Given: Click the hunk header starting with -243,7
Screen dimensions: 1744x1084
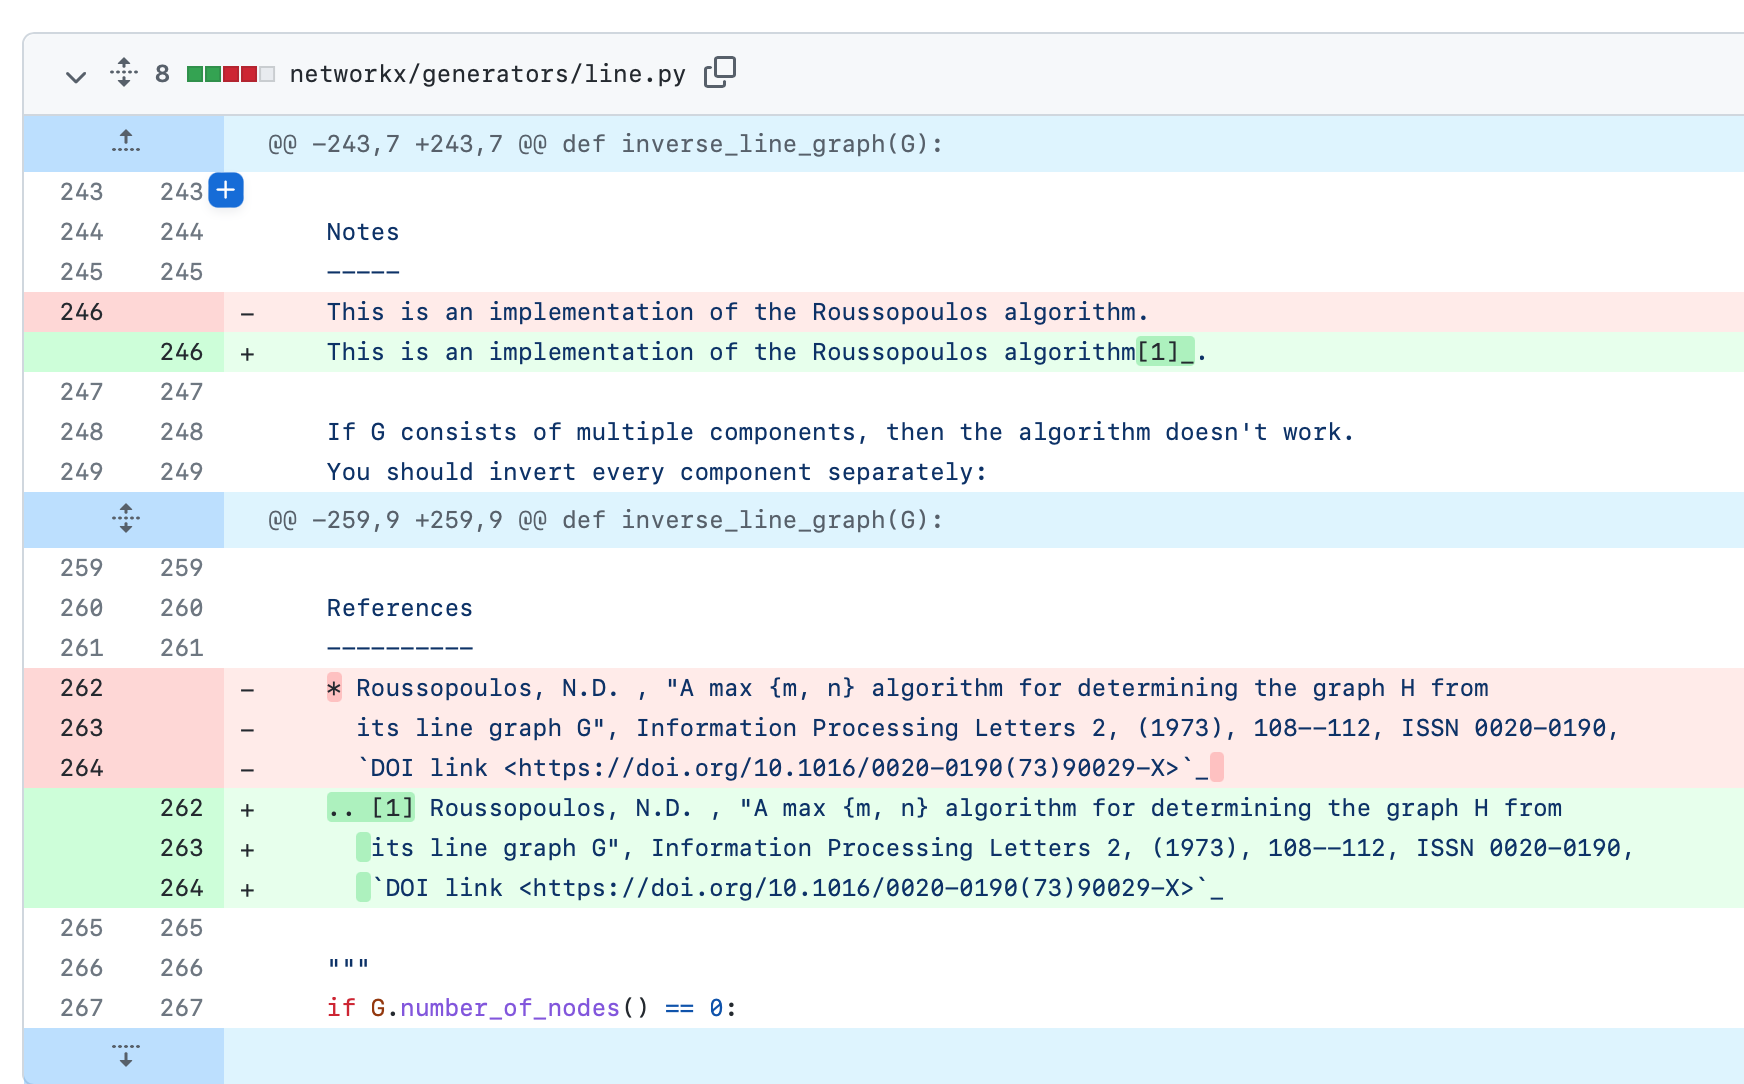Looking at the screenshot, I should (605, 144).
